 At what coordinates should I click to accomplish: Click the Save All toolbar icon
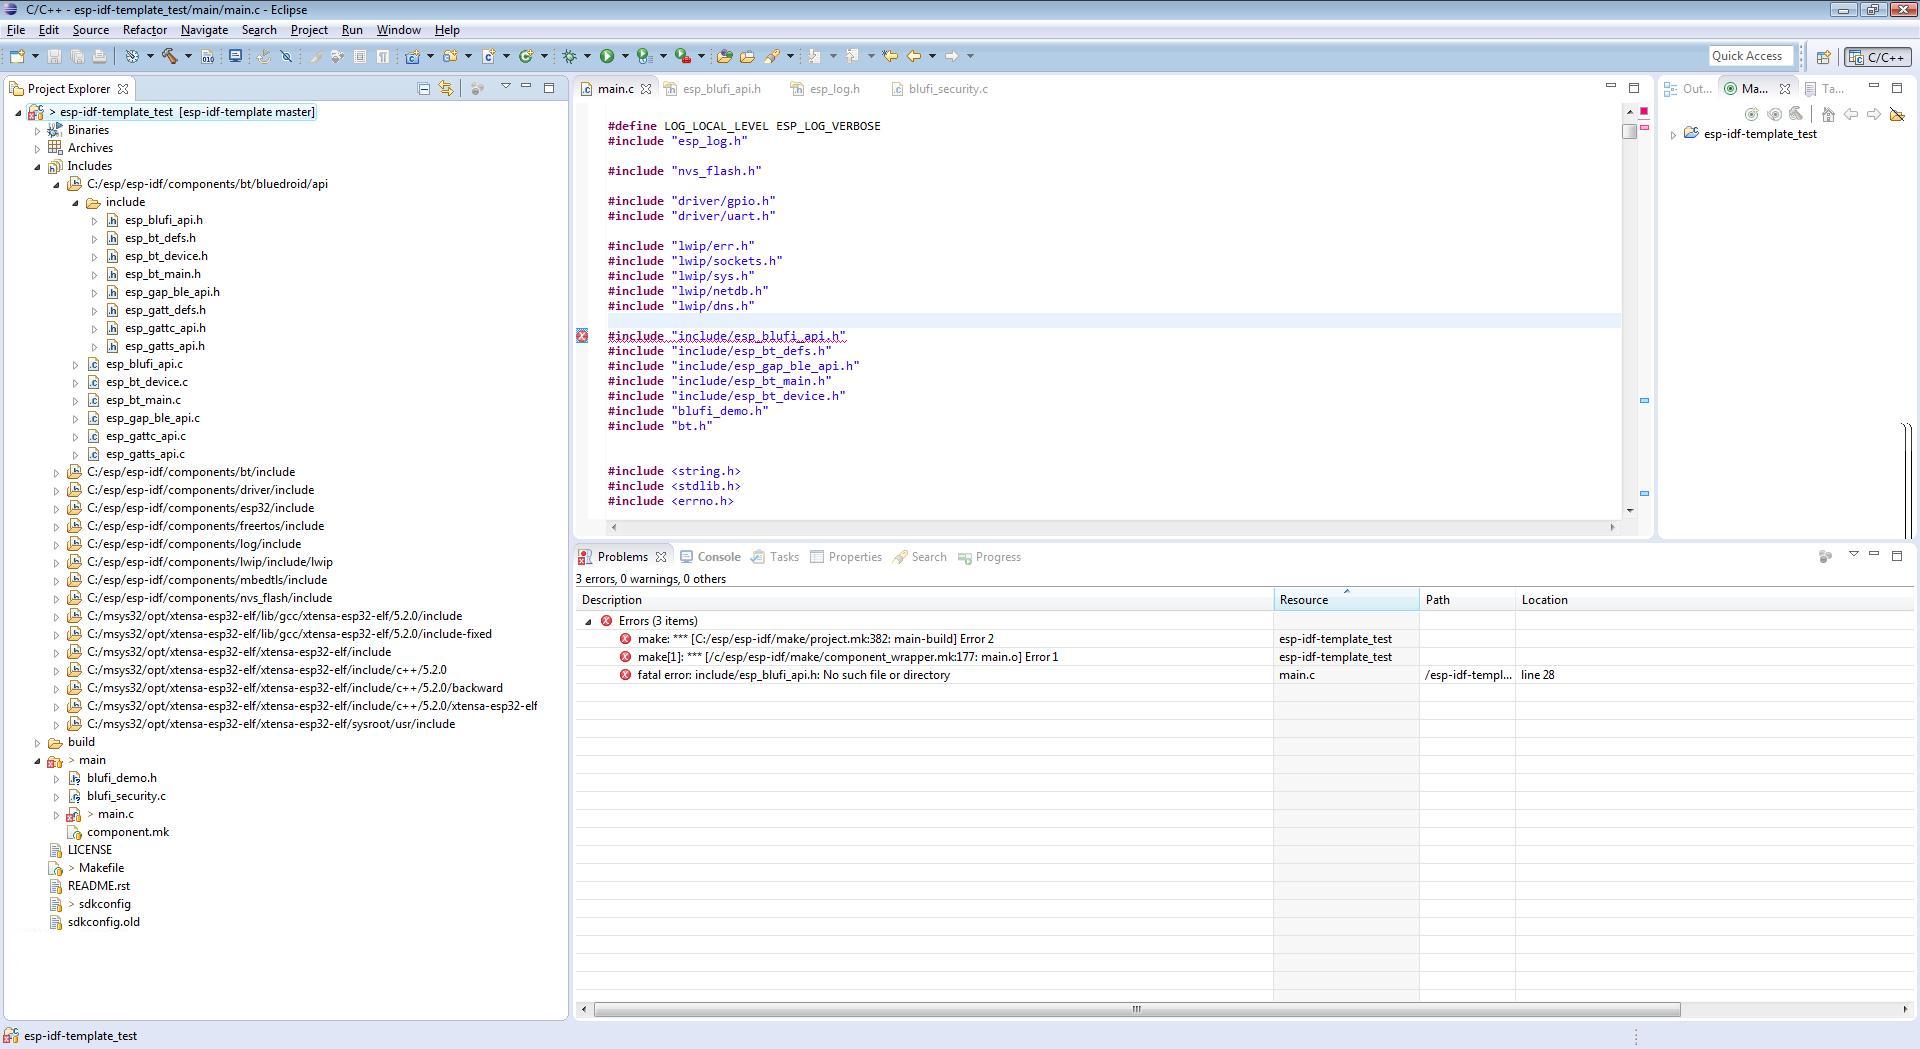[x=77, y=56]
